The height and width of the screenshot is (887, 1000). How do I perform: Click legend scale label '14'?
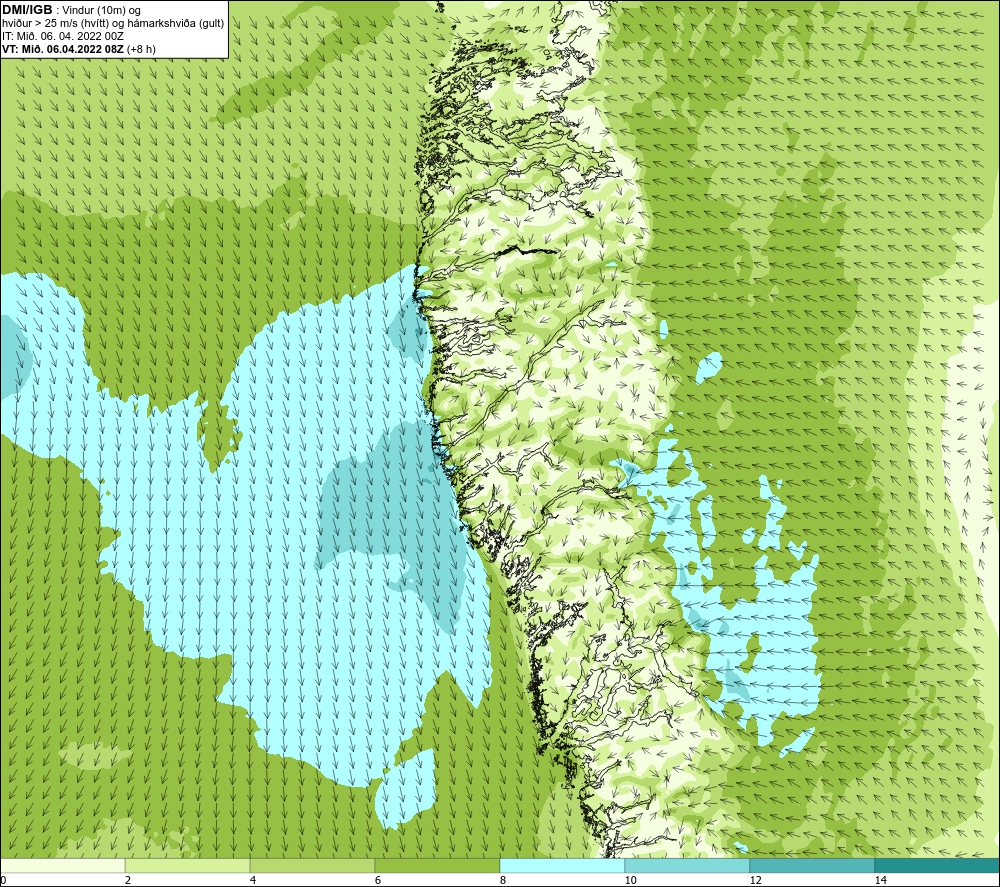click(x=880, y=881)
